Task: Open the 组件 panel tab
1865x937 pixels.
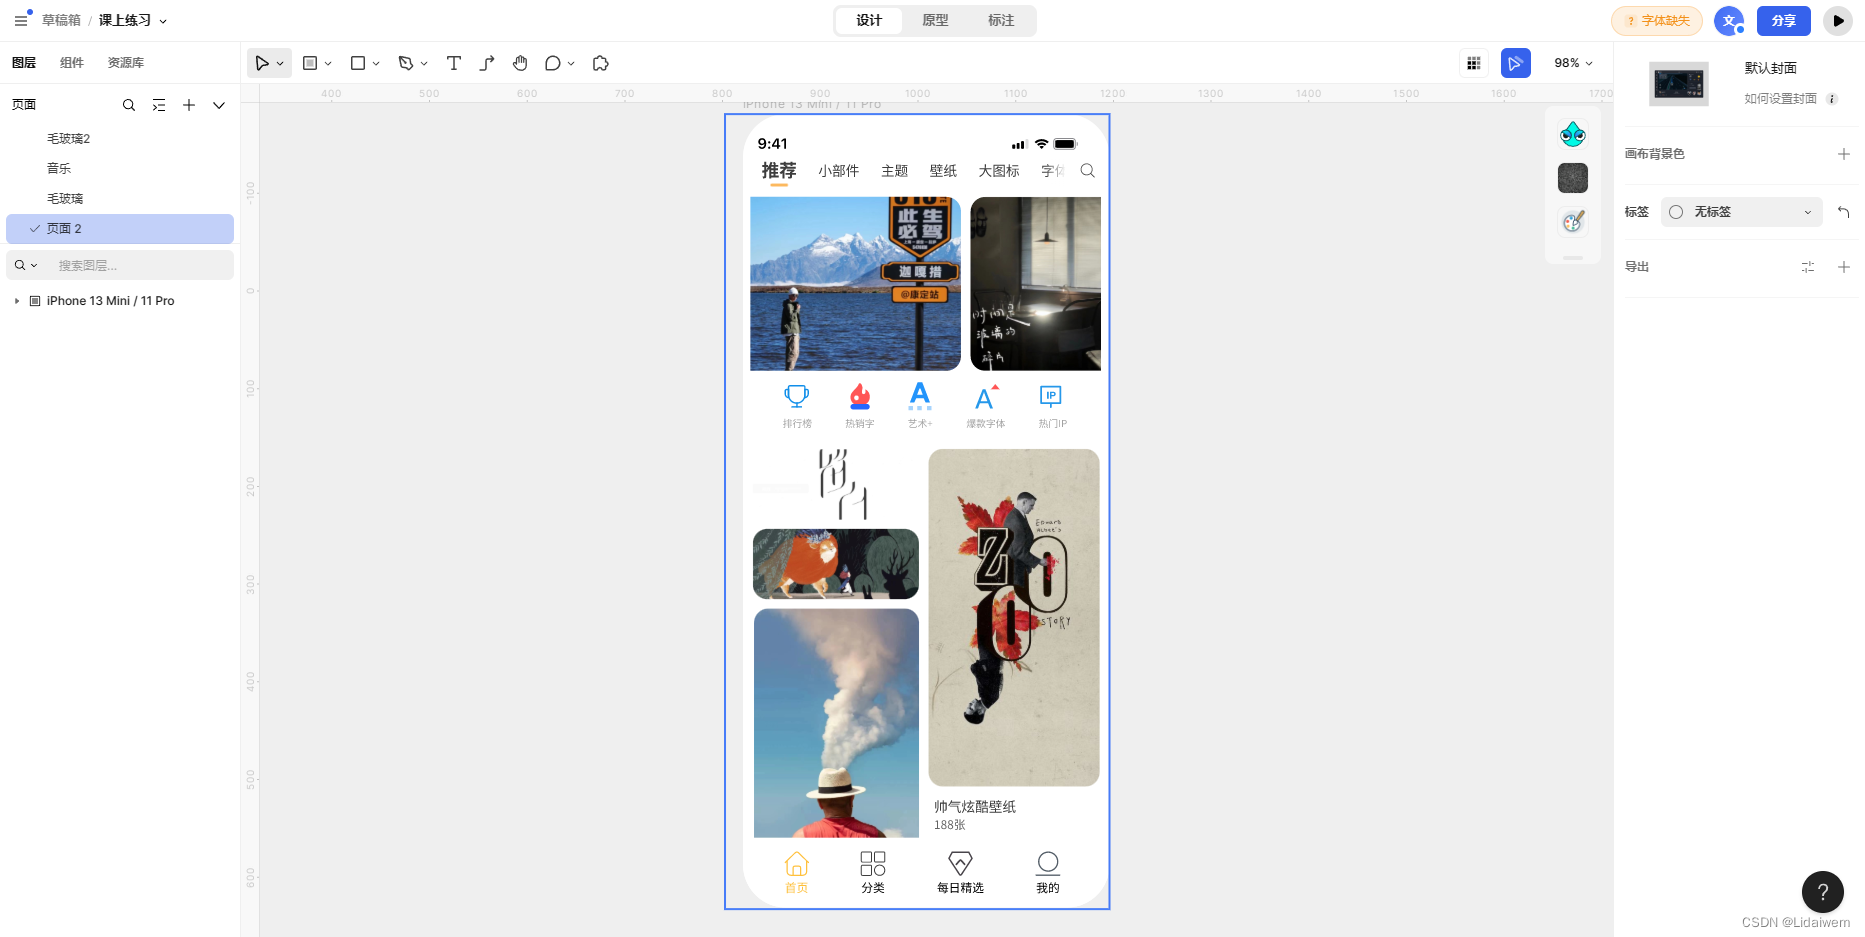Action: [72, 63]
